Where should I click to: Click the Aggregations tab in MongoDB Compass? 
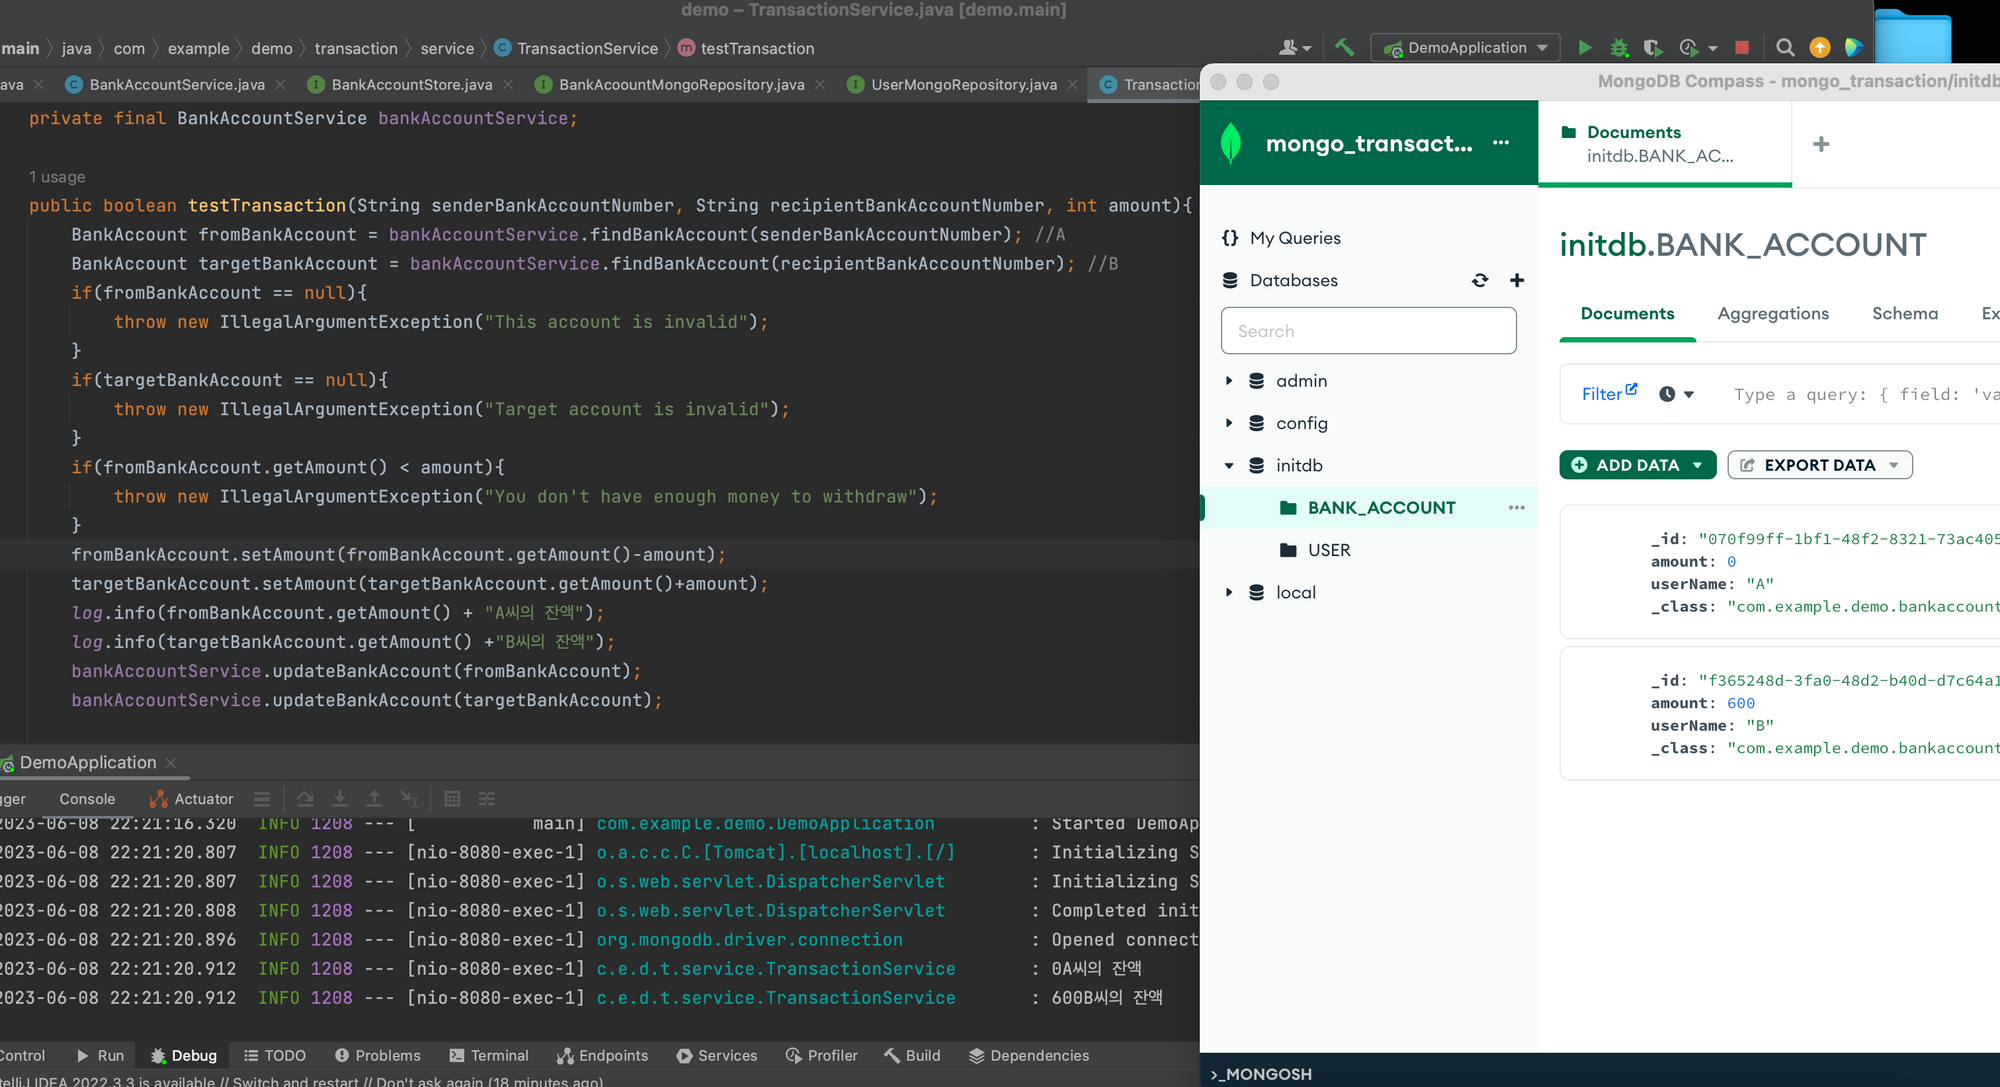coord(1772,312)
